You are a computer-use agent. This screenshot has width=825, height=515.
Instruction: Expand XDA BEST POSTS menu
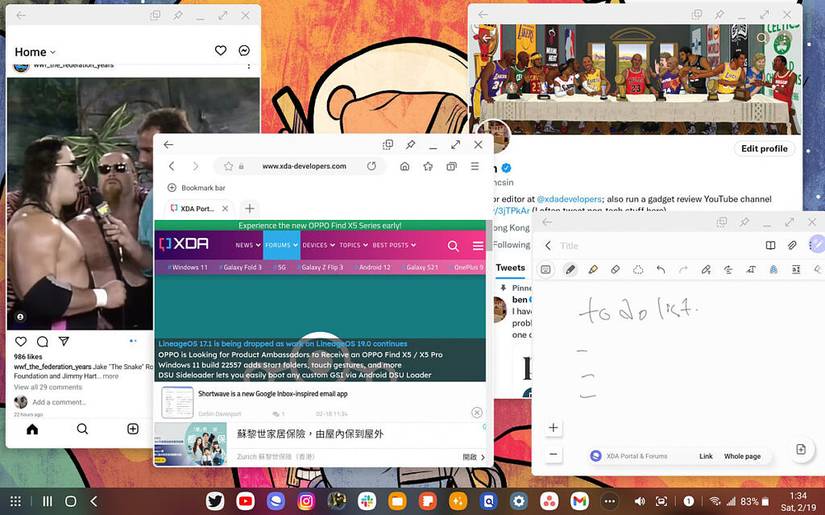394,245
